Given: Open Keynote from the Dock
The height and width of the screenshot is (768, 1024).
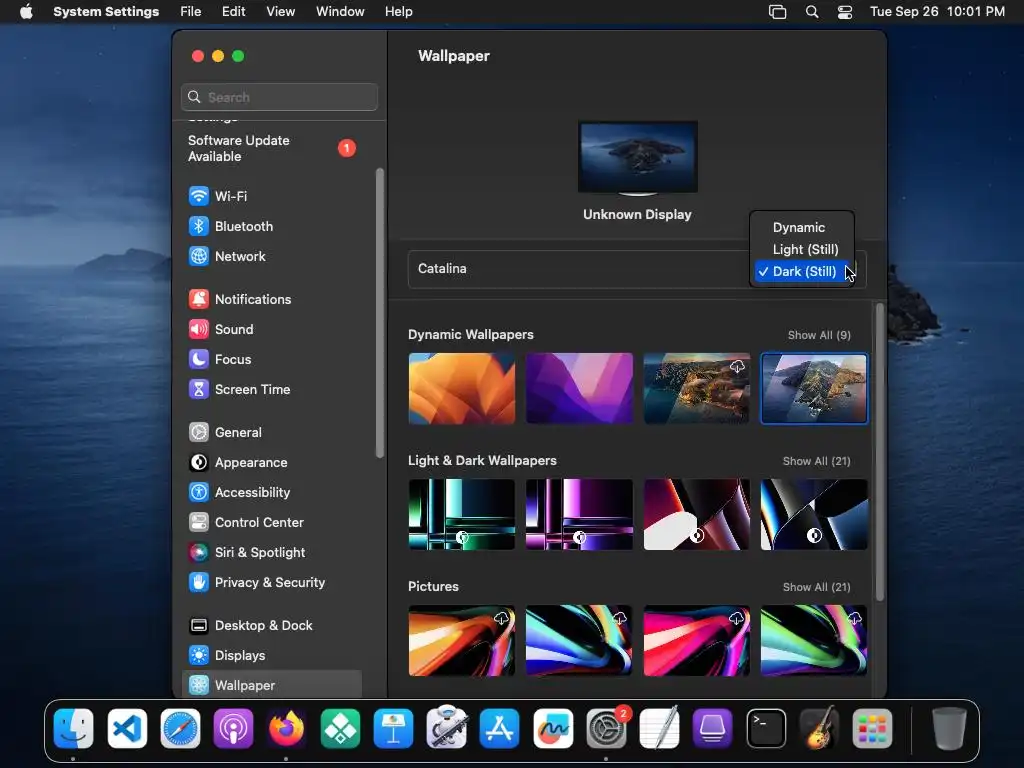Looking at the screenshot, I should click(x=393, y=728).
